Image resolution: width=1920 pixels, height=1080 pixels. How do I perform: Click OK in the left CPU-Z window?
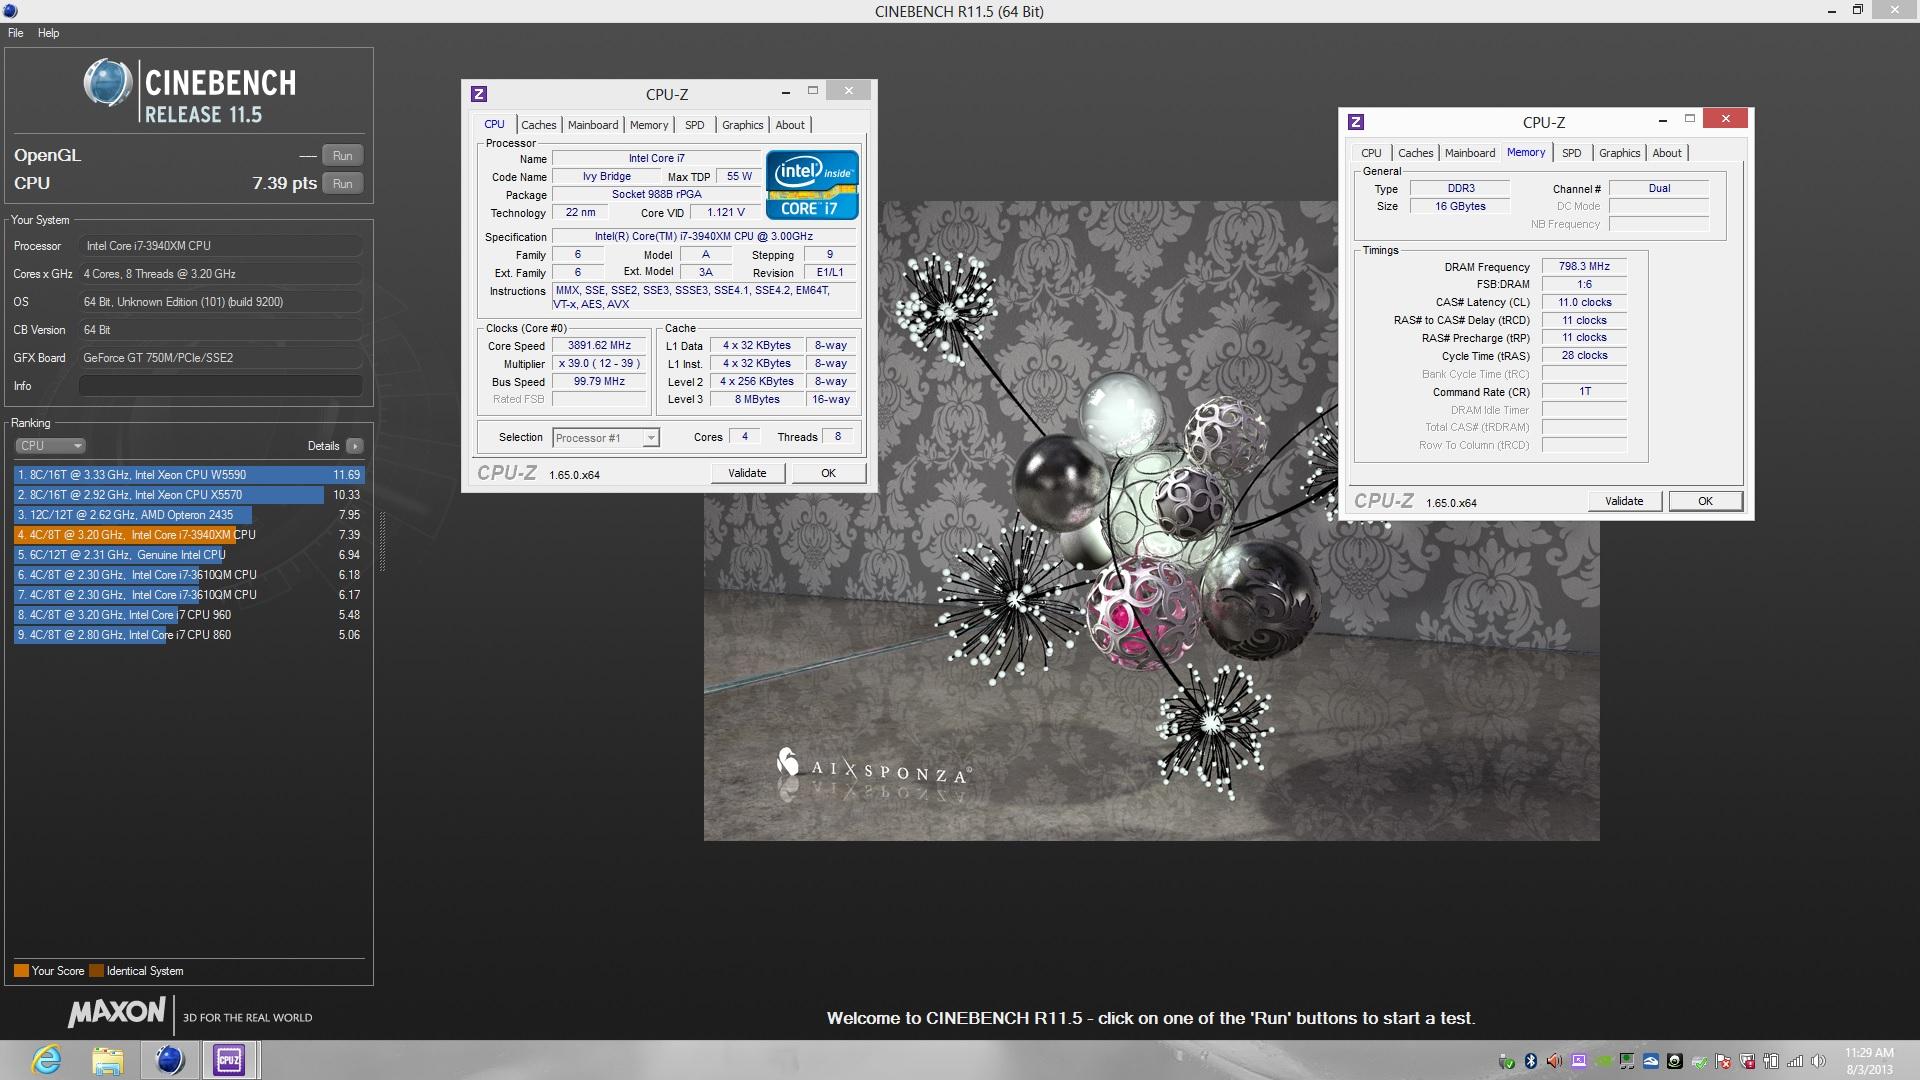(x=828, y=473)
